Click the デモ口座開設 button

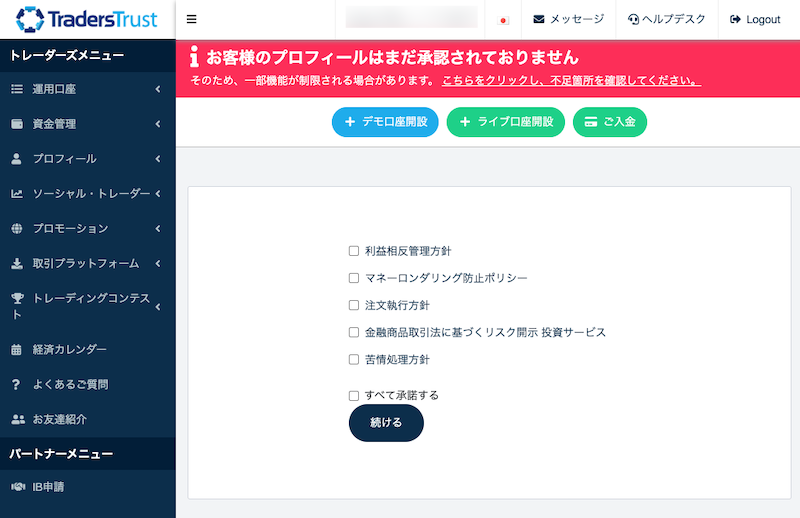click(385, 122)
